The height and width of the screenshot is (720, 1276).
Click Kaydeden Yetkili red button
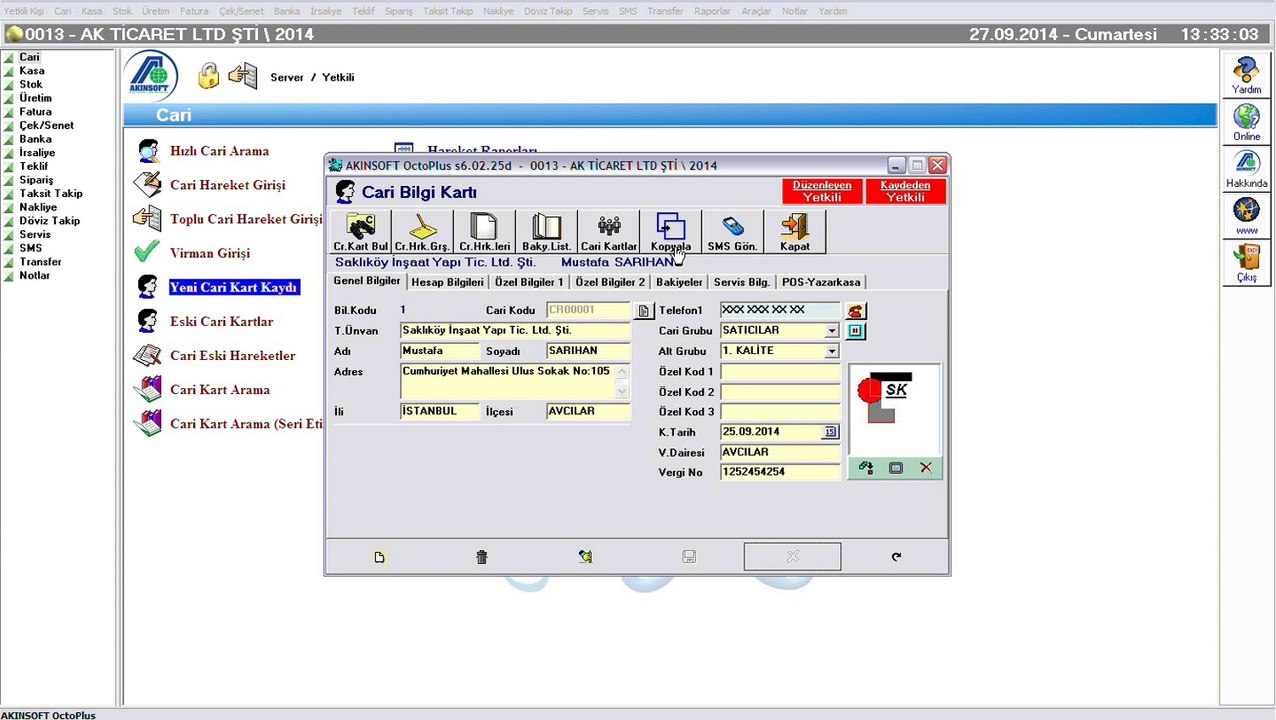click(x=905, y=191)
